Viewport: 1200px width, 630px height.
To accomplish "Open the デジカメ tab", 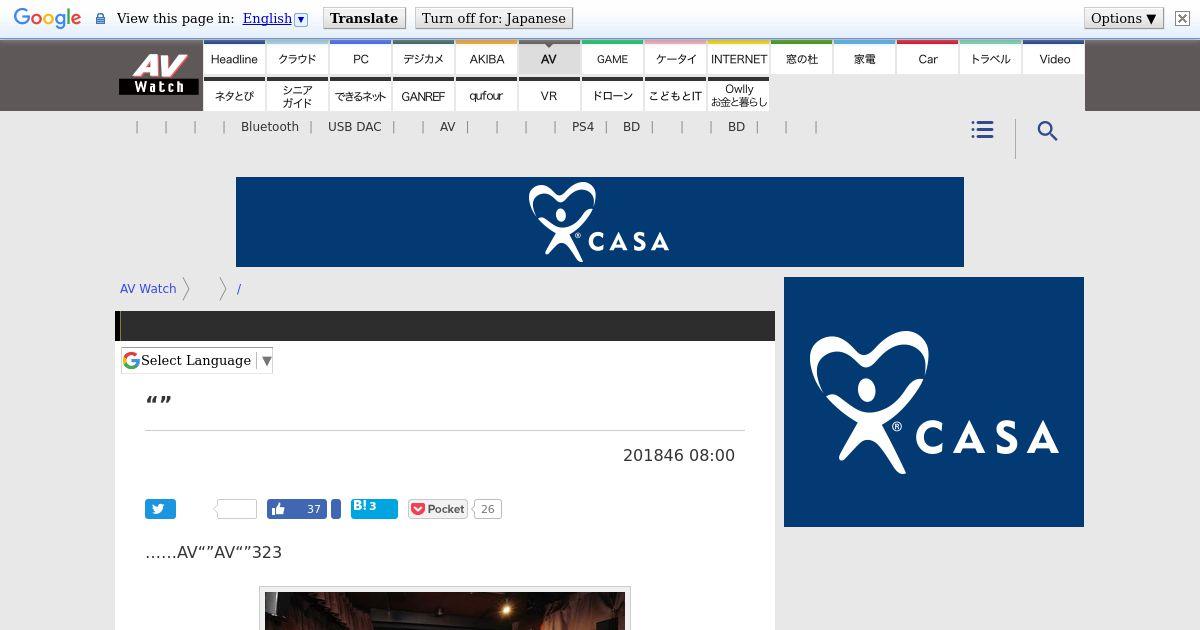I will pyautogui.click(x=423, y=58).
